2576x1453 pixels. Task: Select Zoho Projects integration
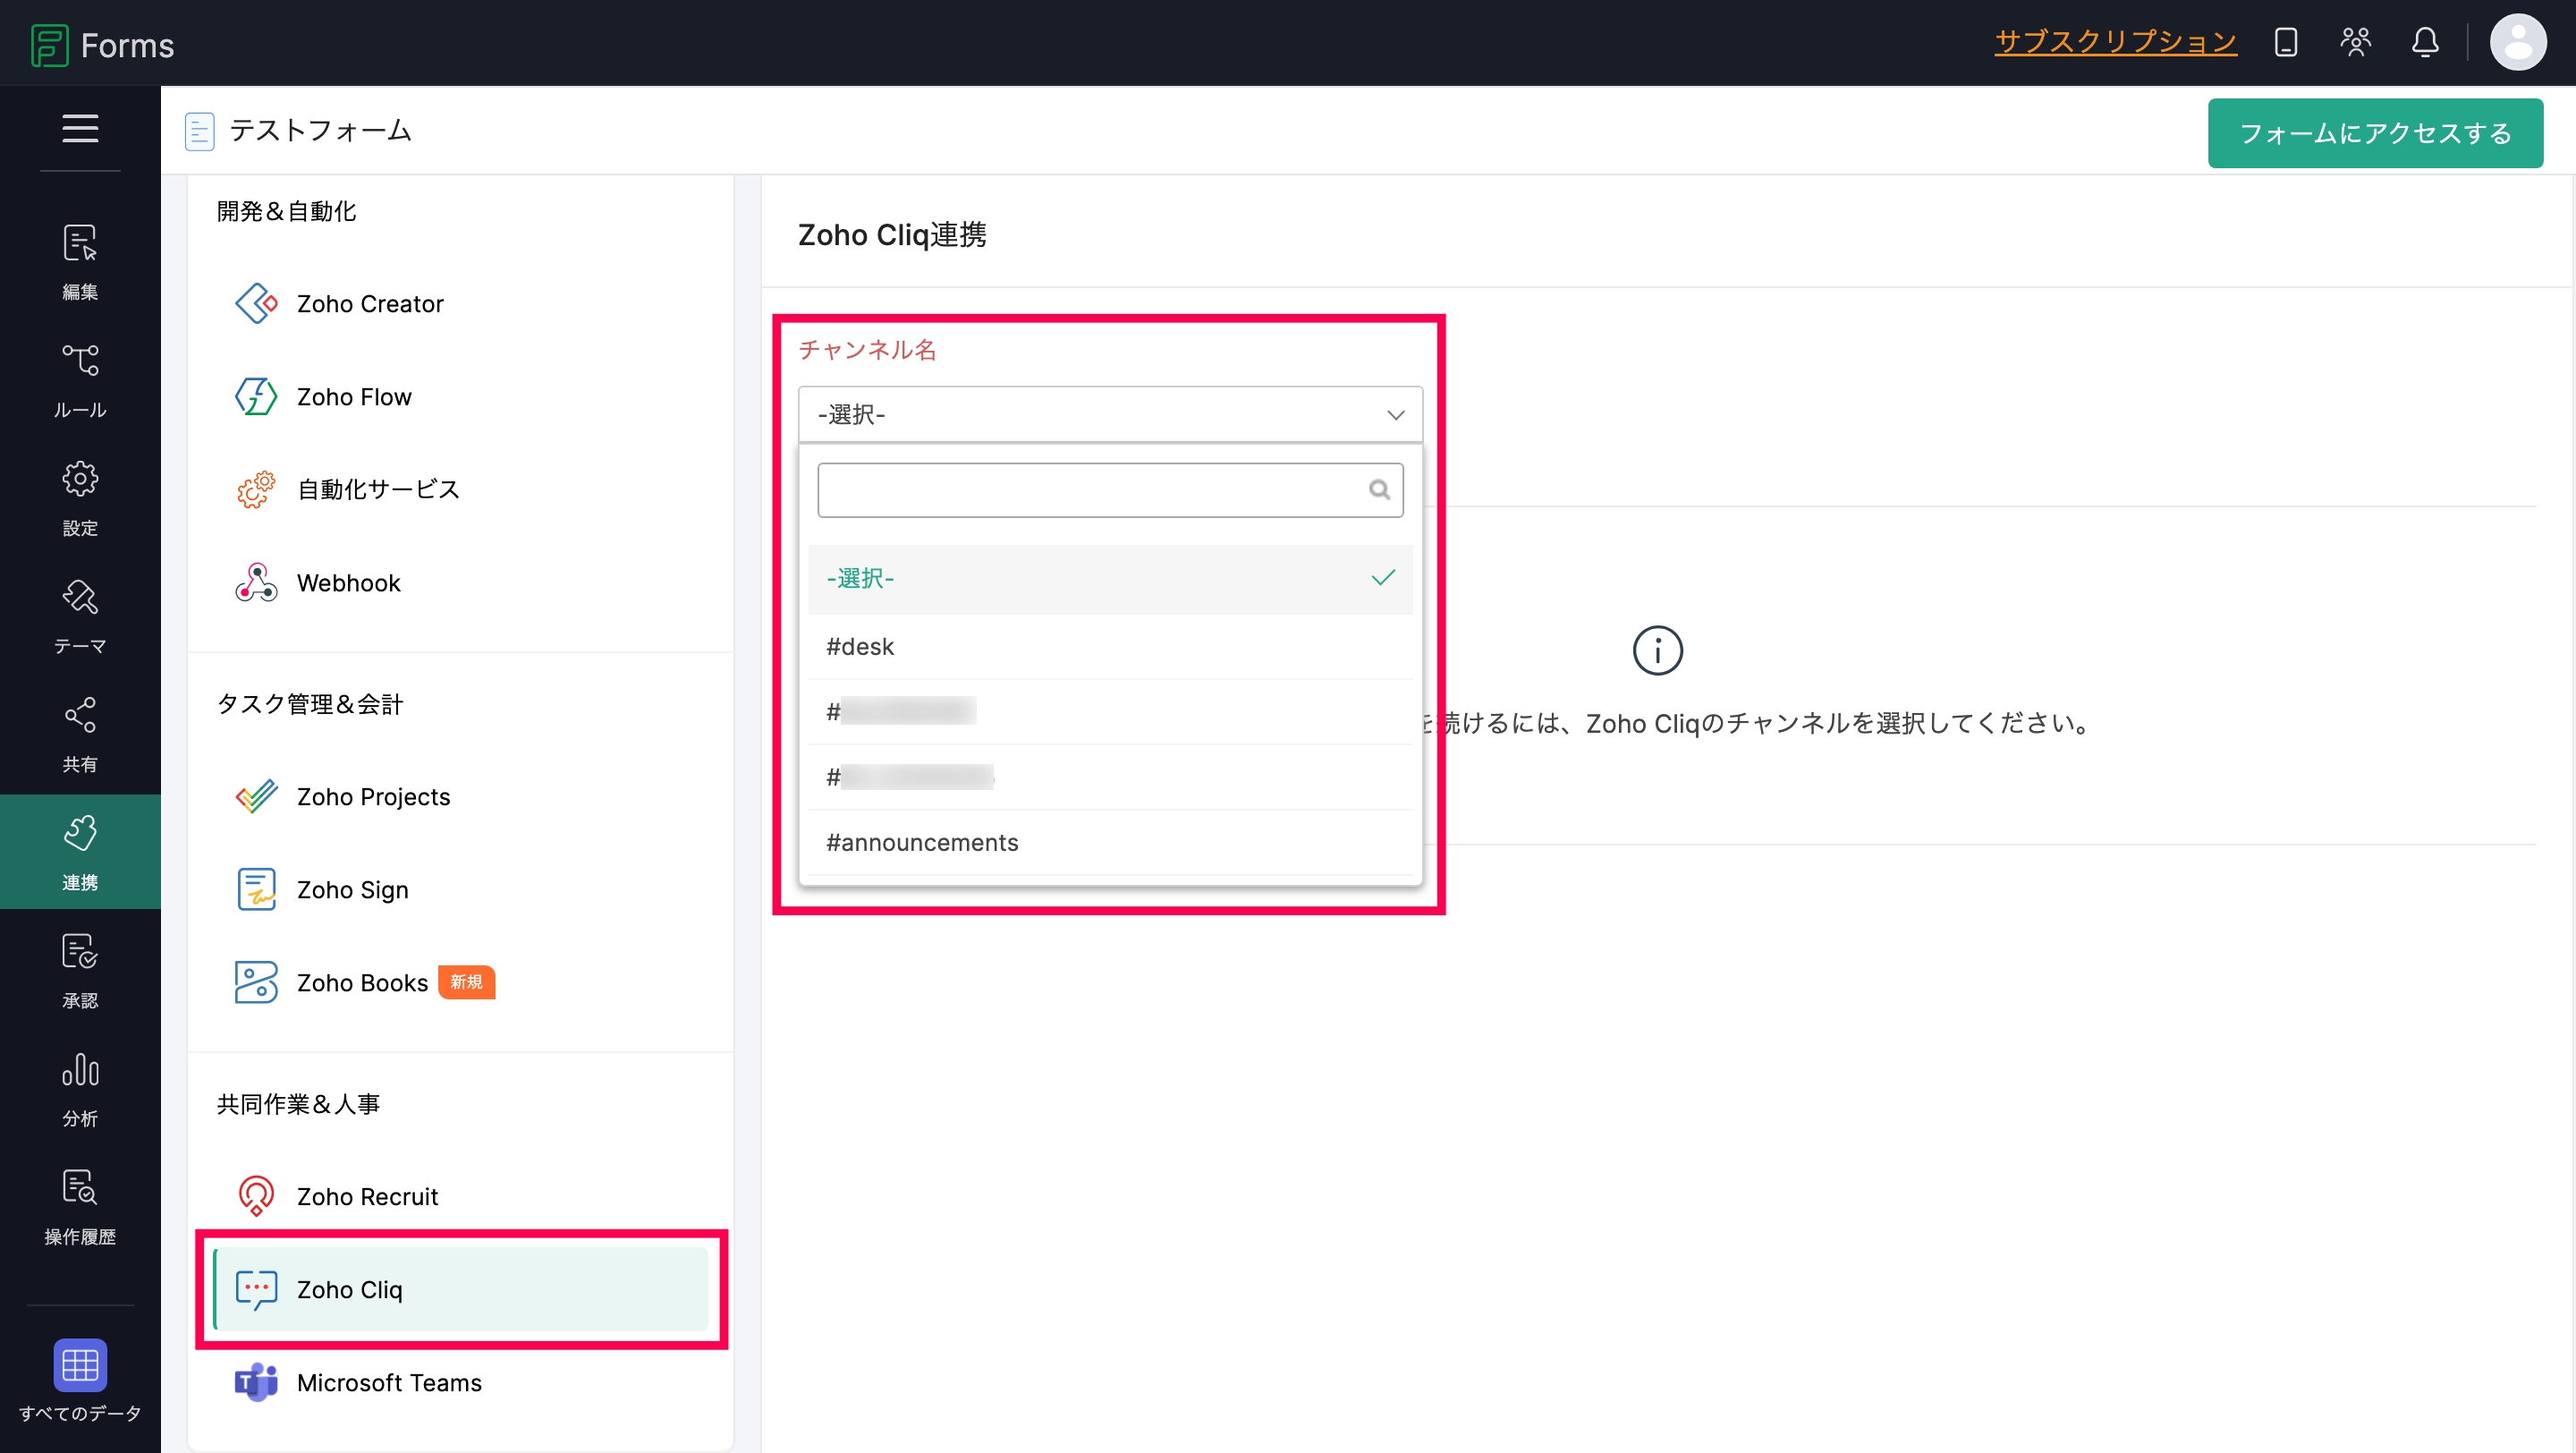(x=461, y=796)
